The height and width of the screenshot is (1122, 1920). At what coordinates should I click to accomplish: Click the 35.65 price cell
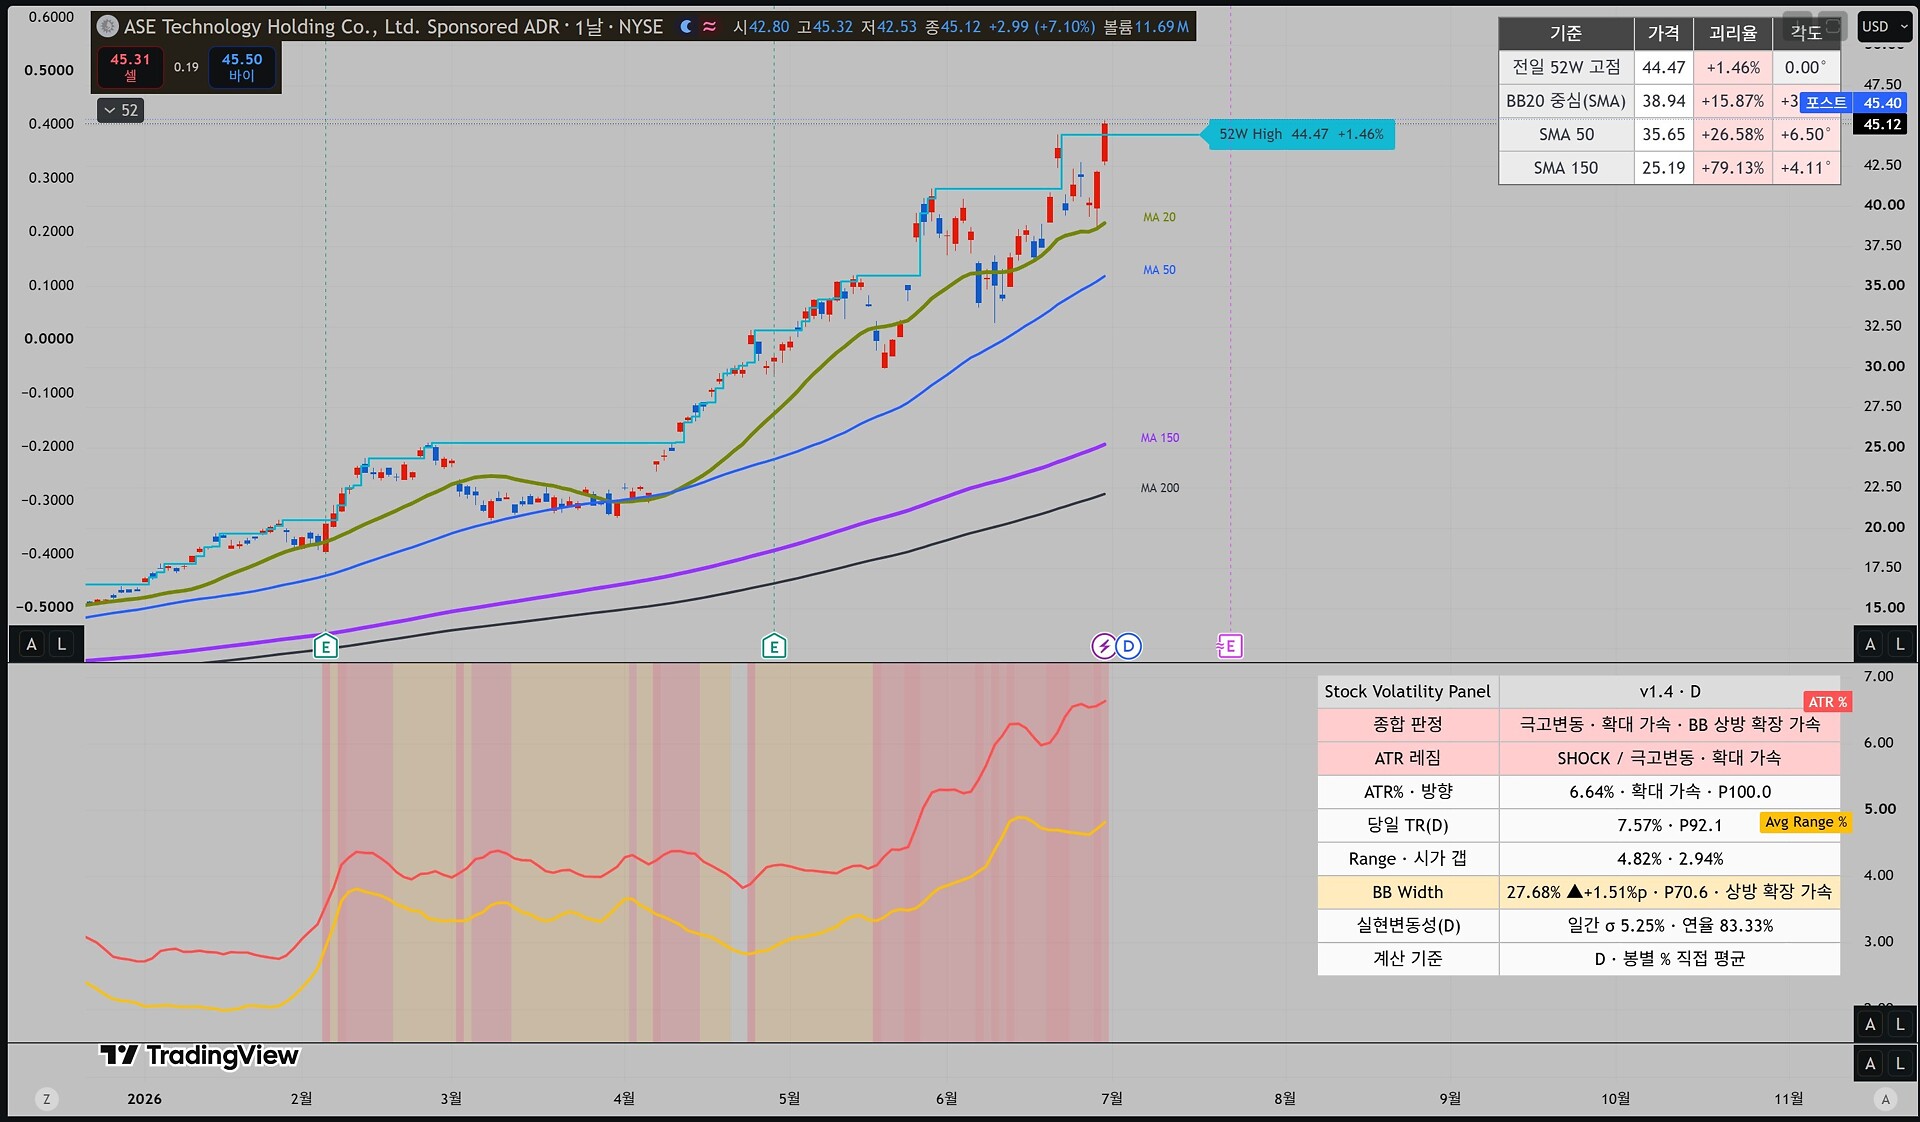(1664, 135)
